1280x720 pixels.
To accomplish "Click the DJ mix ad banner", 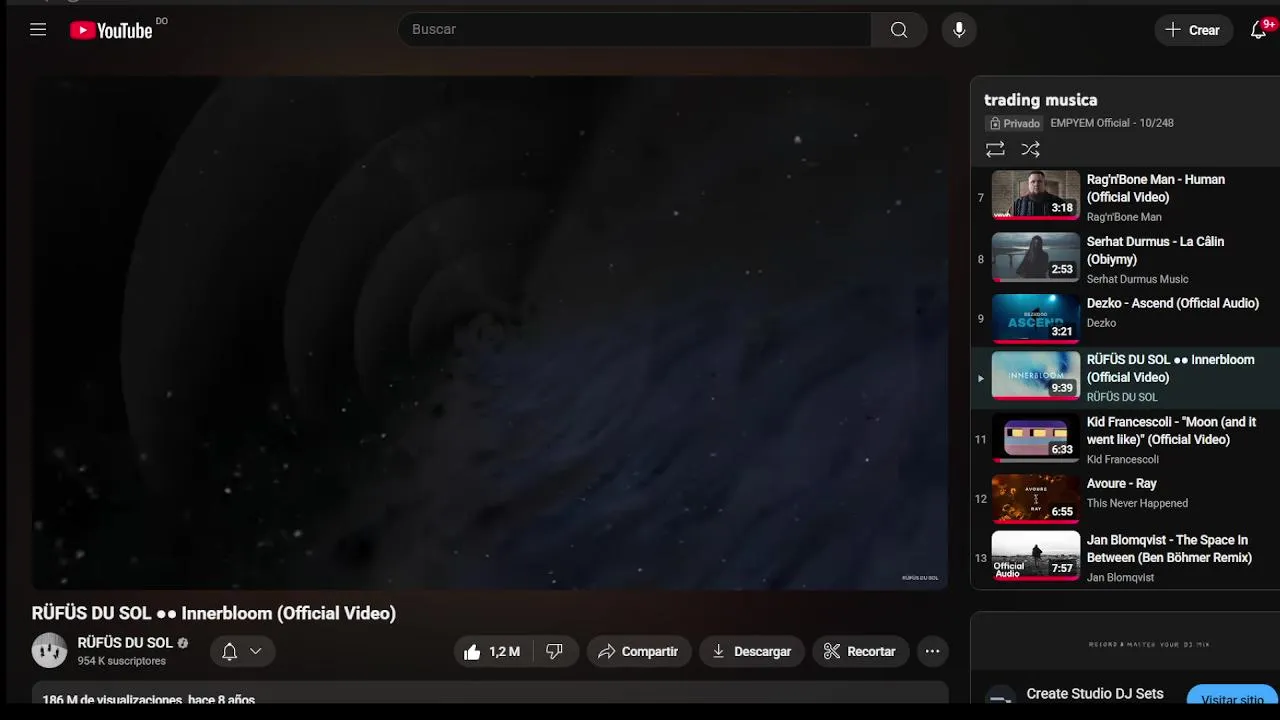I will [1125, 643].
